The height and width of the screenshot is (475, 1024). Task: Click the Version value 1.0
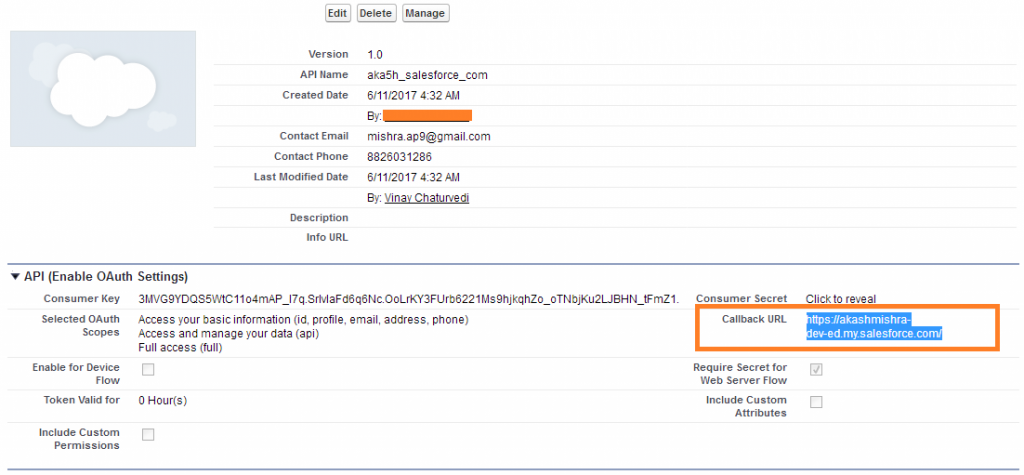tap(375, 54)
